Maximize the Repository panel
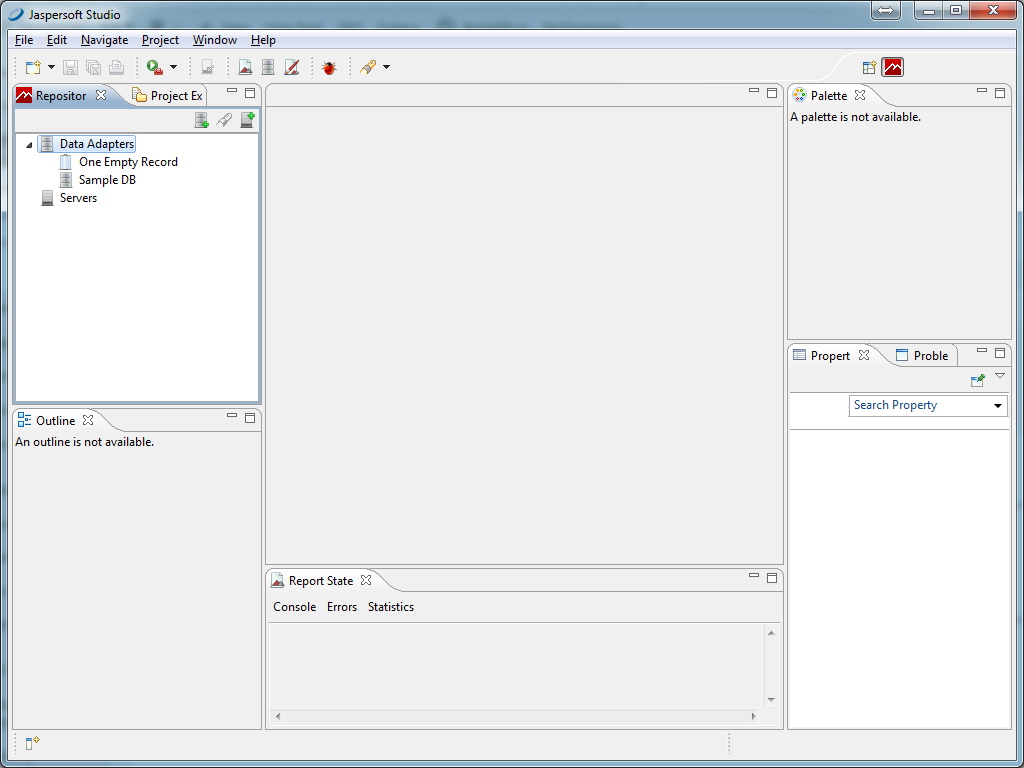 [x=250, y=93]
